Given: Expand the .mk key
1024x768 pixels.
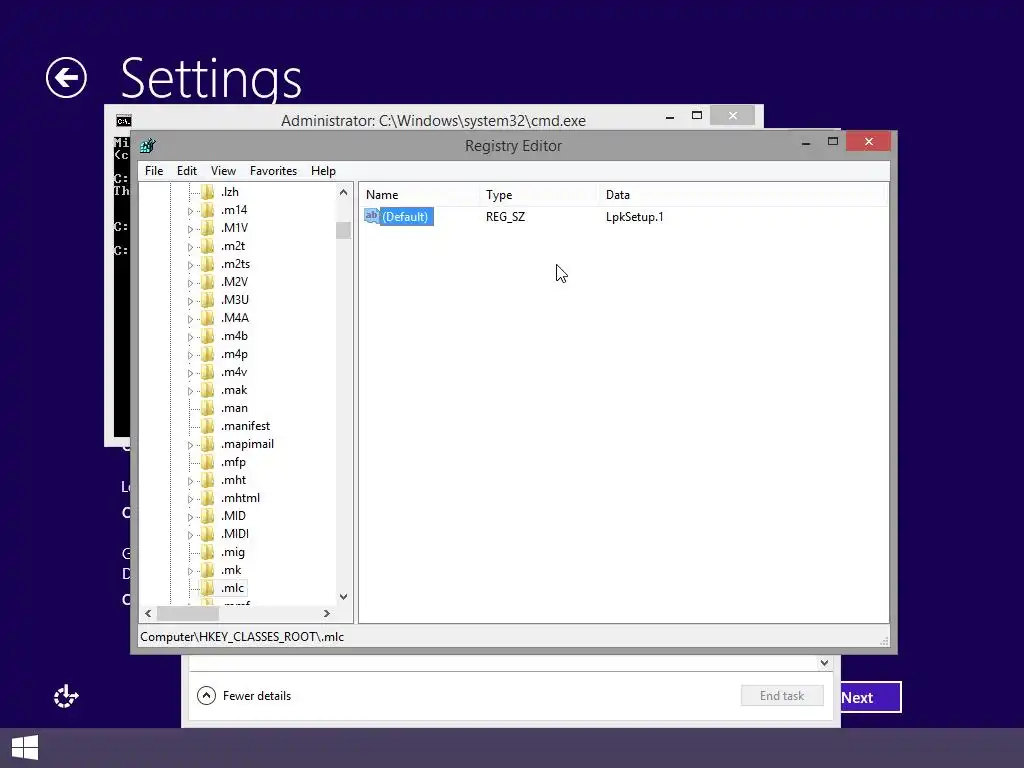Looking at the screenshot, I should click(x=190, y=571).
